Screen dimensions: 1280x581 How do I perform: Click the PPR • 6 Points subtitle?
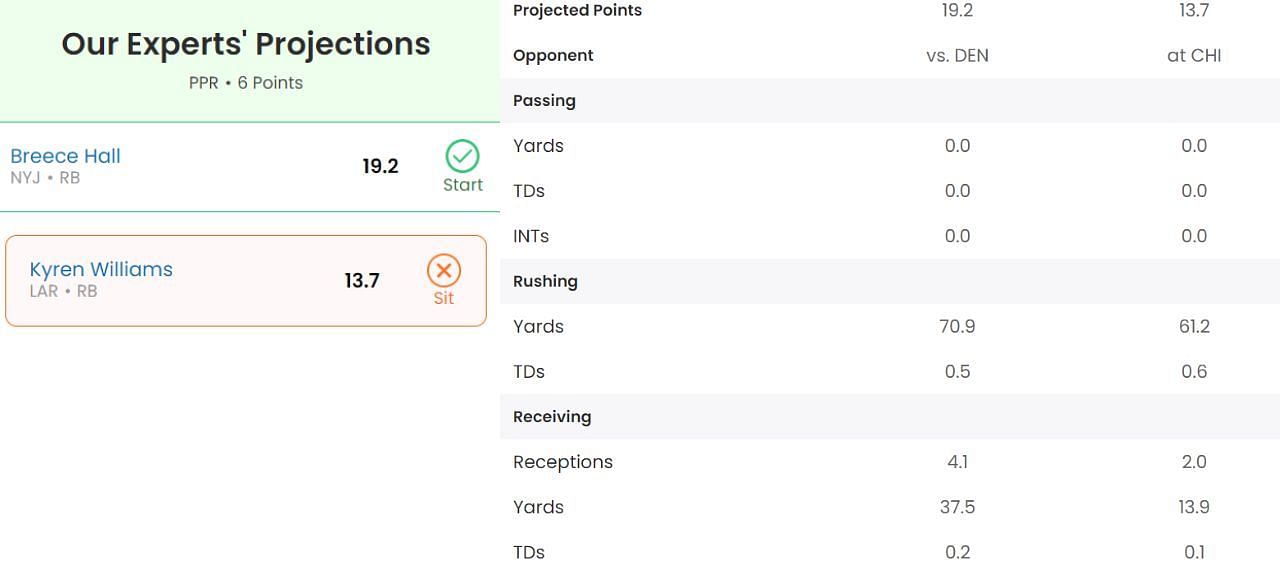pyautogui.click(x=246, y=83)
